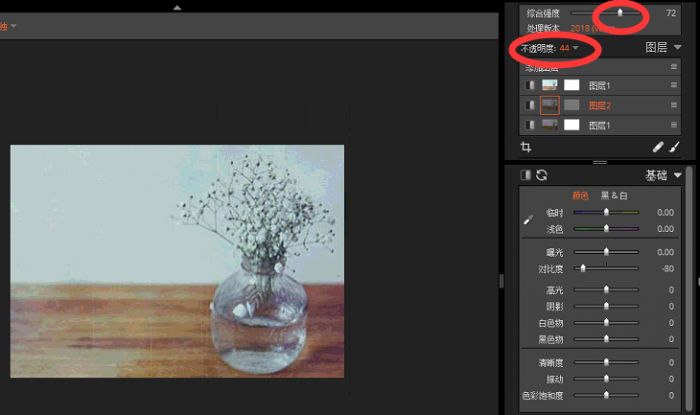Click the 2018 processing version link
Viewport: 700px width, 415px height.
click(x=586, y=29)
